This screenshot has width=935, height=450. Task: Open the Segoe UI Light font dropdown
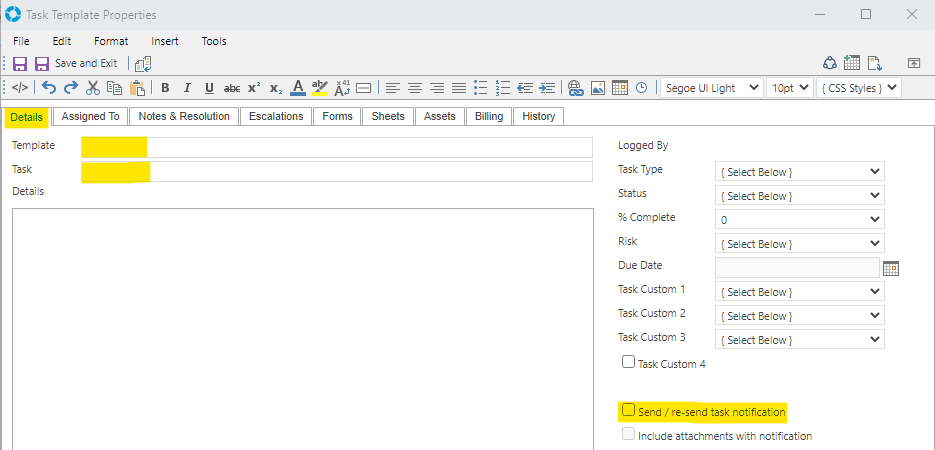point(711,88)
